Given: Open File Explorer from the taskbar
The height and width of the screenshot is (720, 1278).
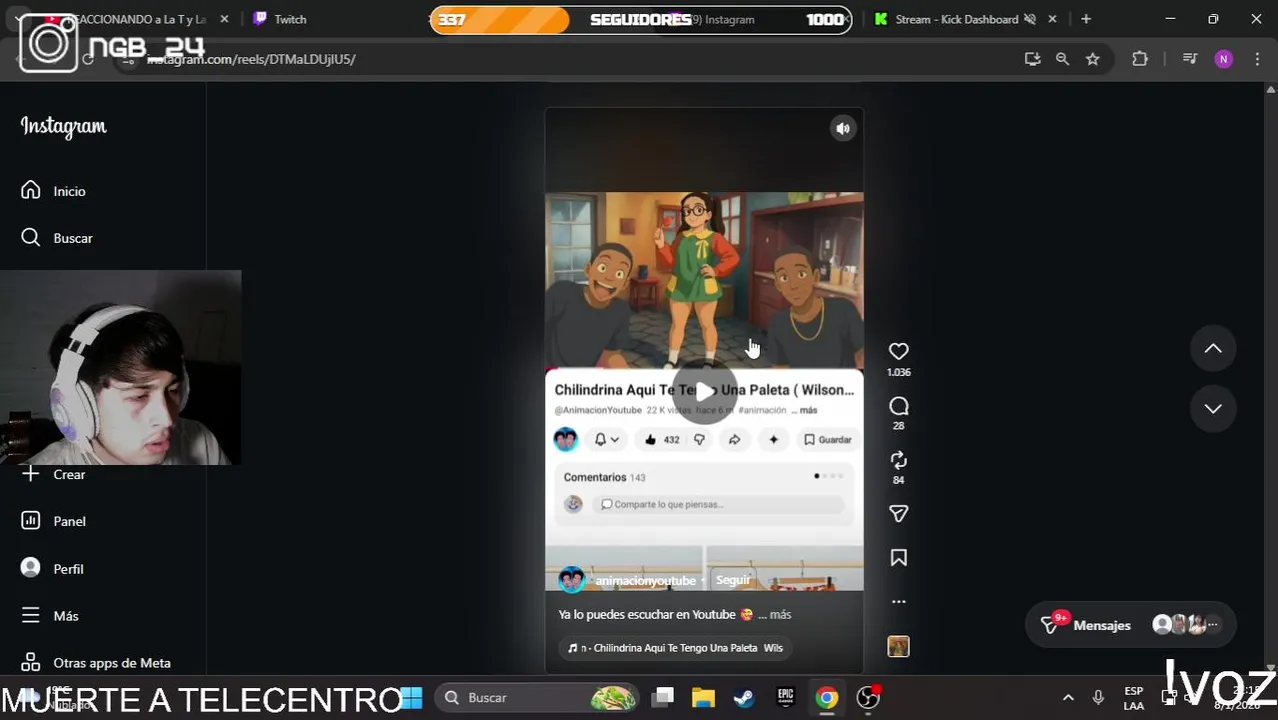Looking at the screenshot, I should pos(703,697).
